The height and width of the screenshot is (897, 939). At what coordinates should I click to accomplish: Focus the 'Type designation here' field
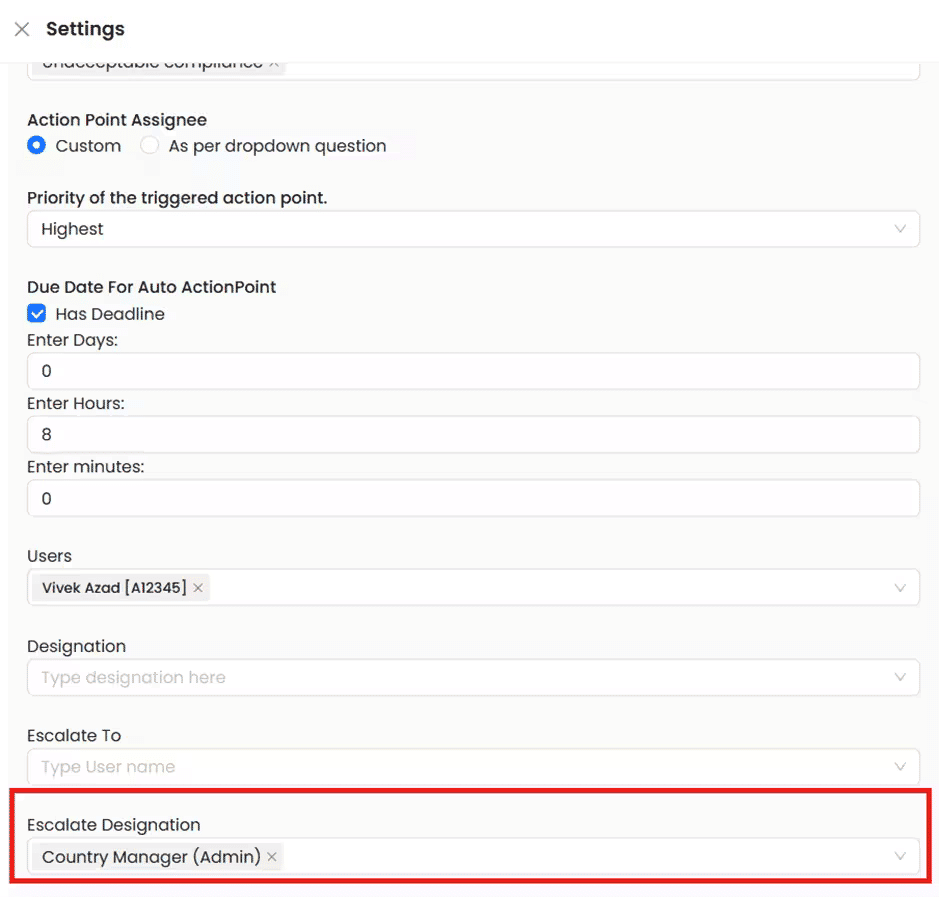click(x=450, y=678)
